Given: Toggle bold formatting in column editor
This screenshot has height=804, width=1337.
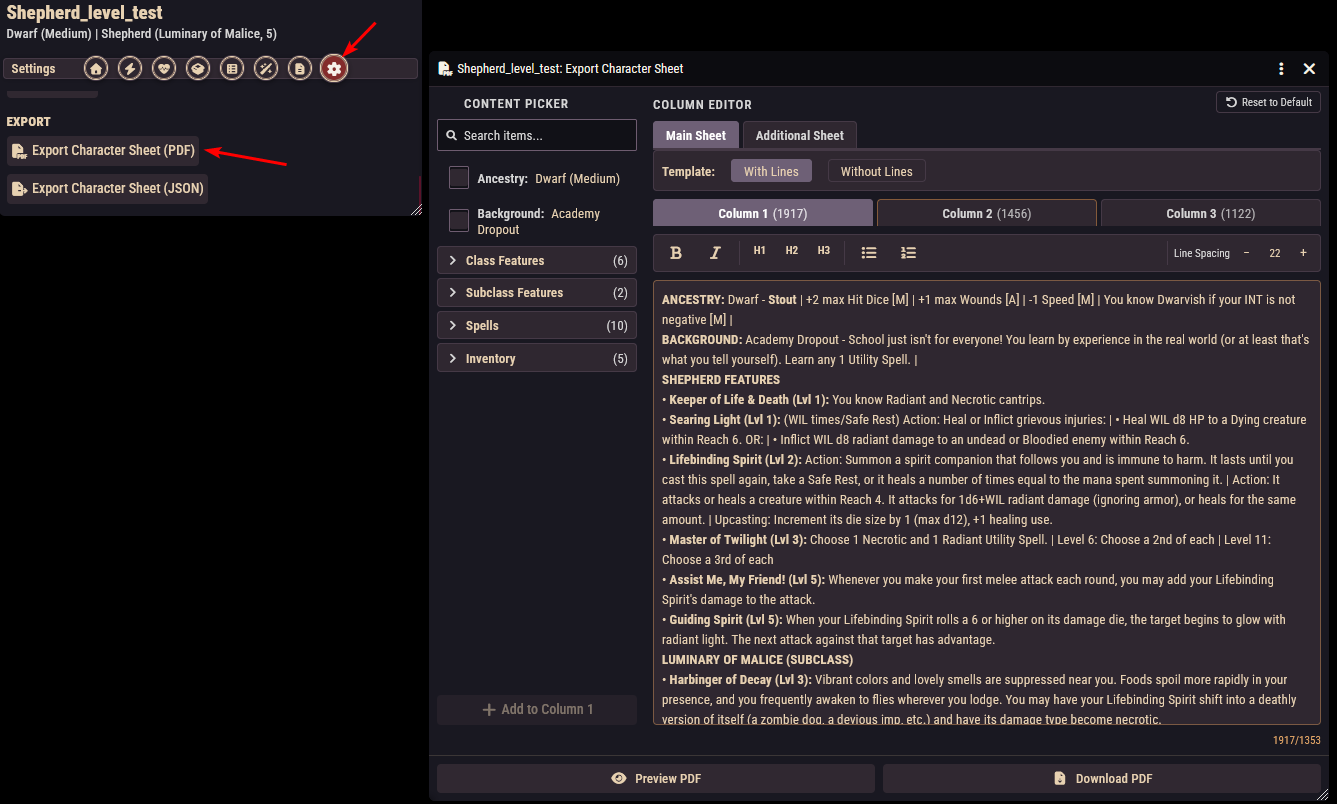Looking at the screenshot, I should pyautogui.click(x=676, y=253).
